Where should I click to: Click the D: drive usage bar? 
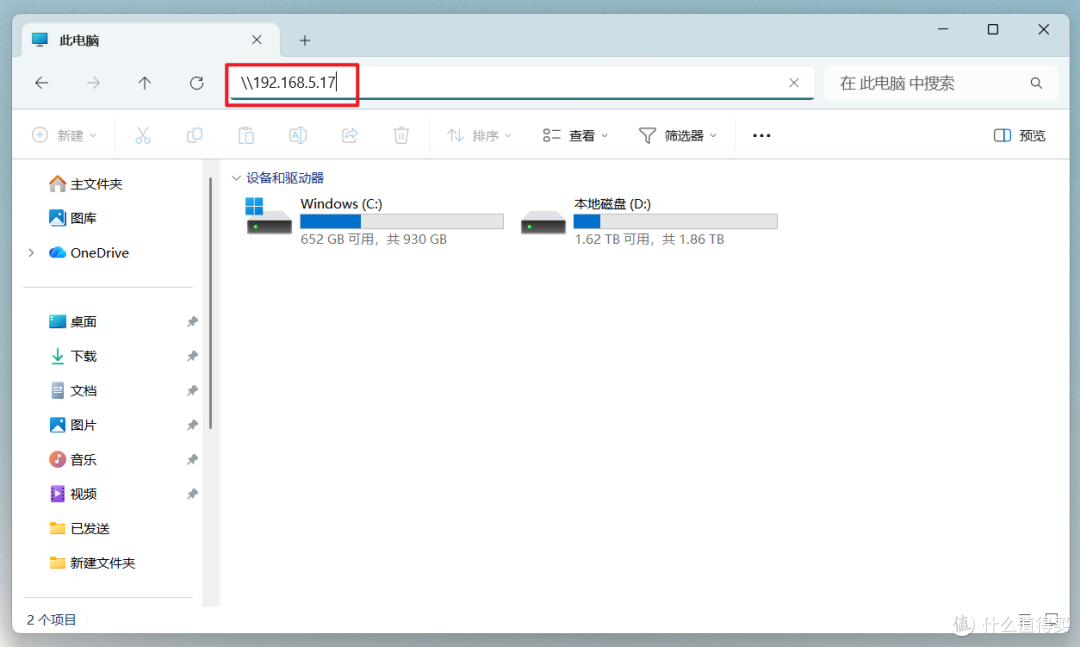click(675, 221)
